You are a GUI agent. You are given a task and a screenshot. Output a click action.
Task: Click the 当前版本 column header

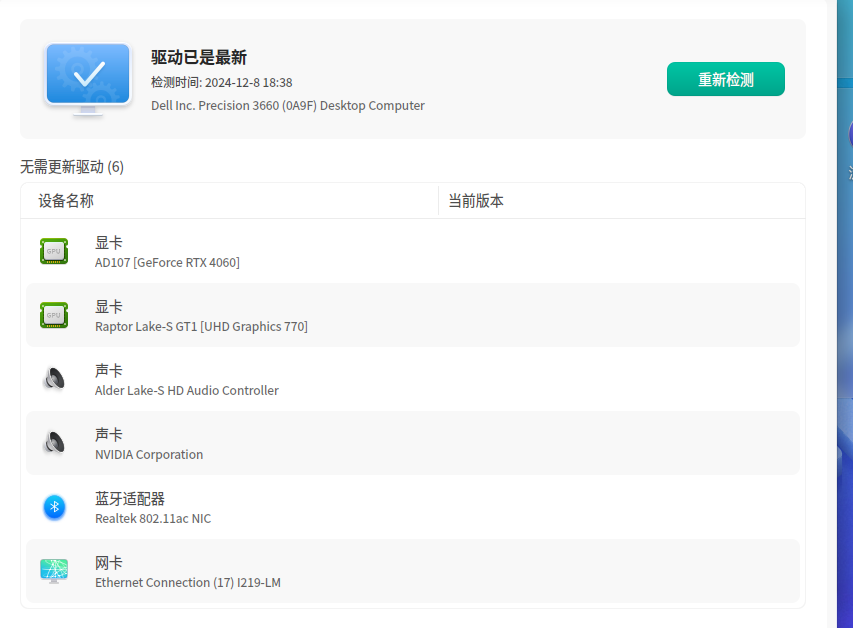476,201
